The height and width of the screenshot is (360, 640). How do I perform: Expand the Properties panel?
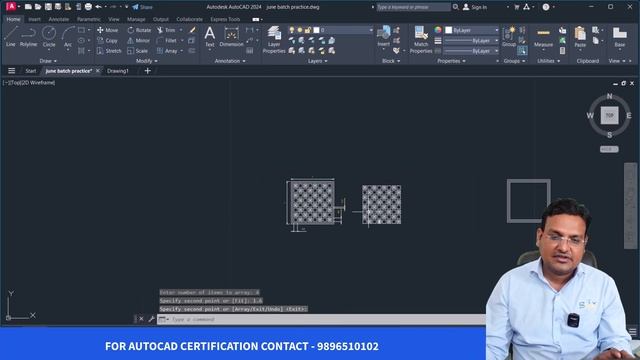[x=451, y=61]
